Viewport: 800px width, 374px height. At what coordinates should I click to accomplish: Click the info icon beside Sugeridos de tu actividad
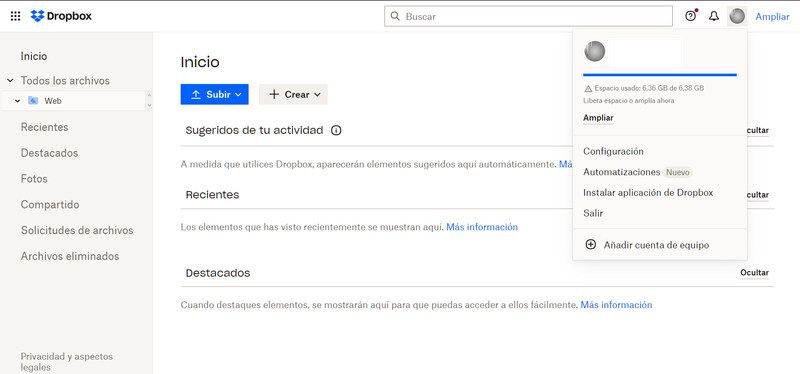(x=336, y=130)
